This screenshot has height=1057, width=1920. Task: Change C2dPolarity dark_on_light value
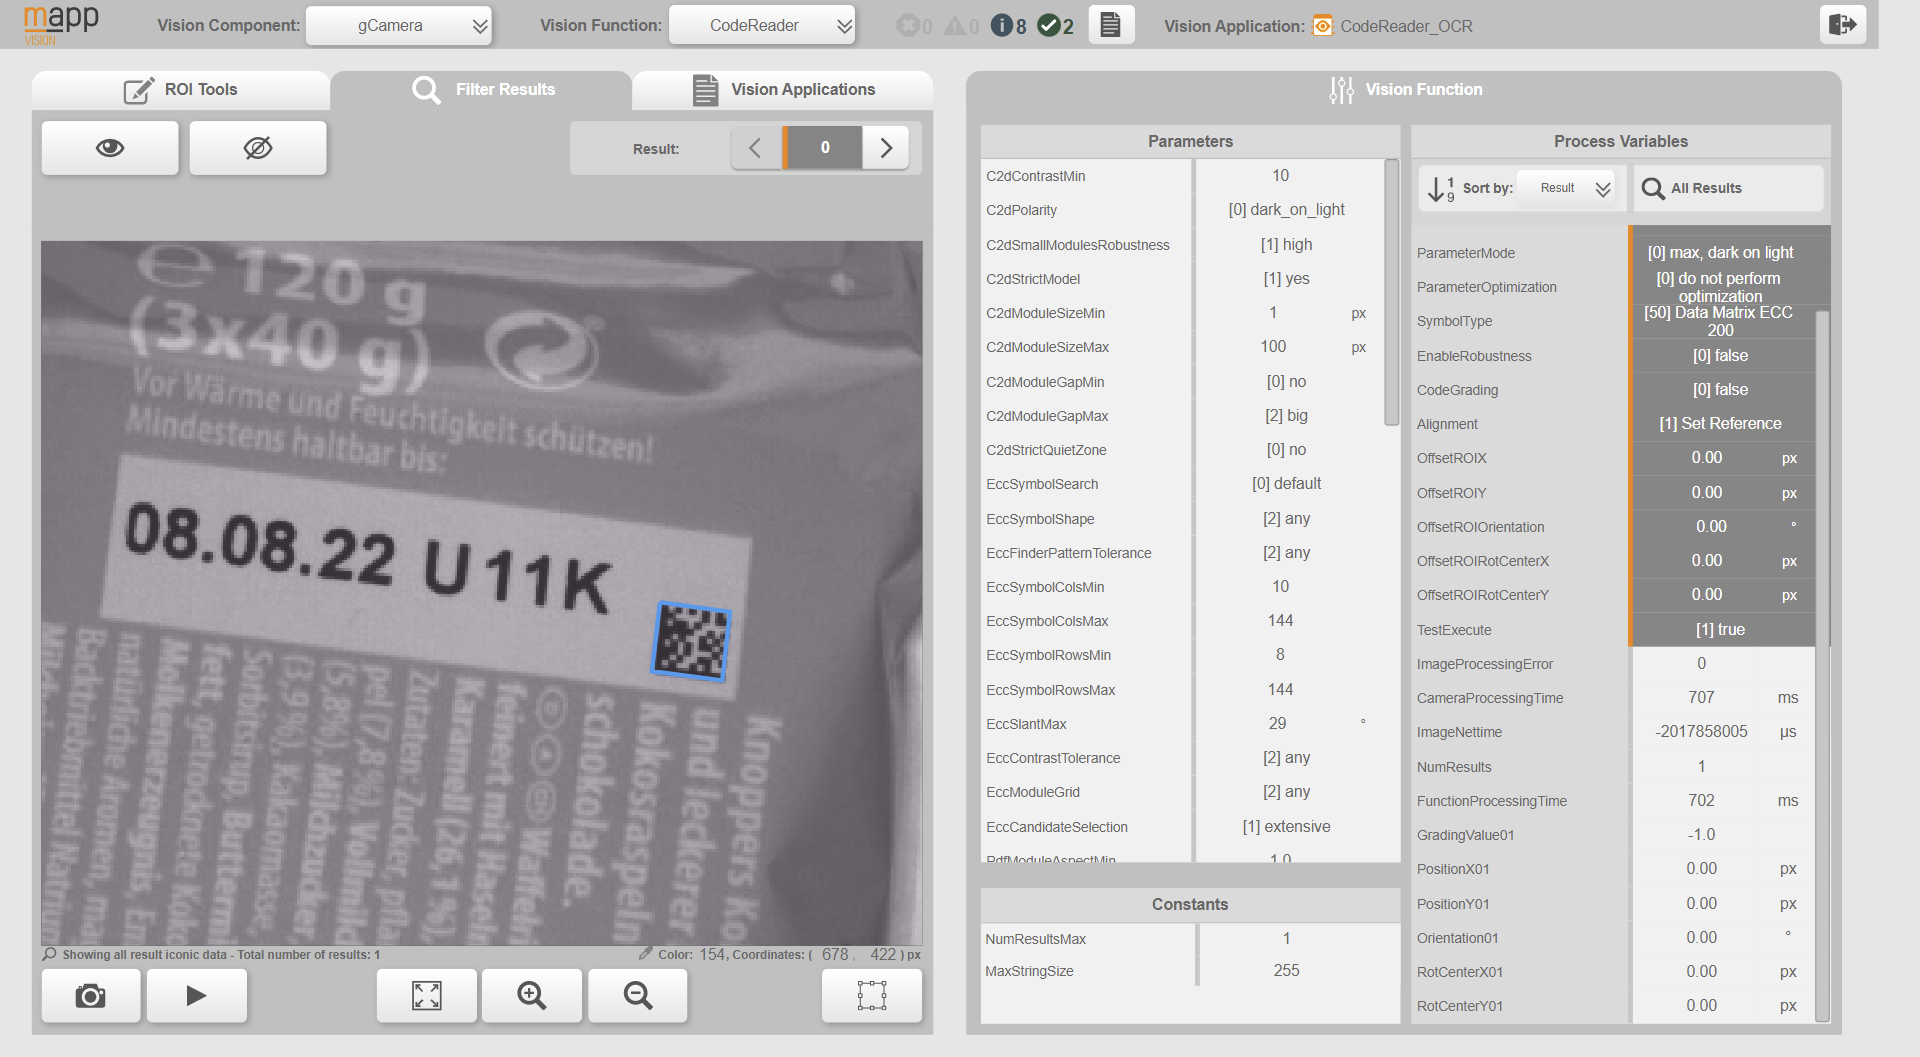click(1289, 210)
